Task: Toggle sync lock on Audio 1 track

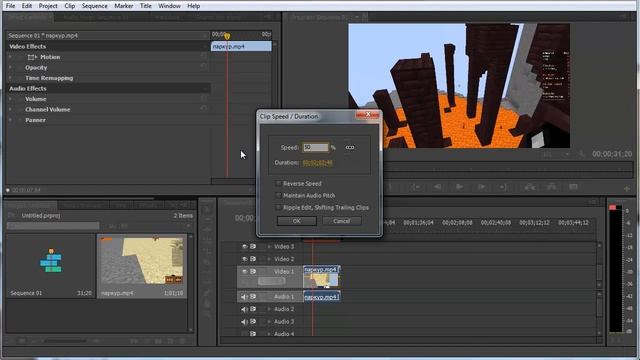Action: (x=253, y=297)
